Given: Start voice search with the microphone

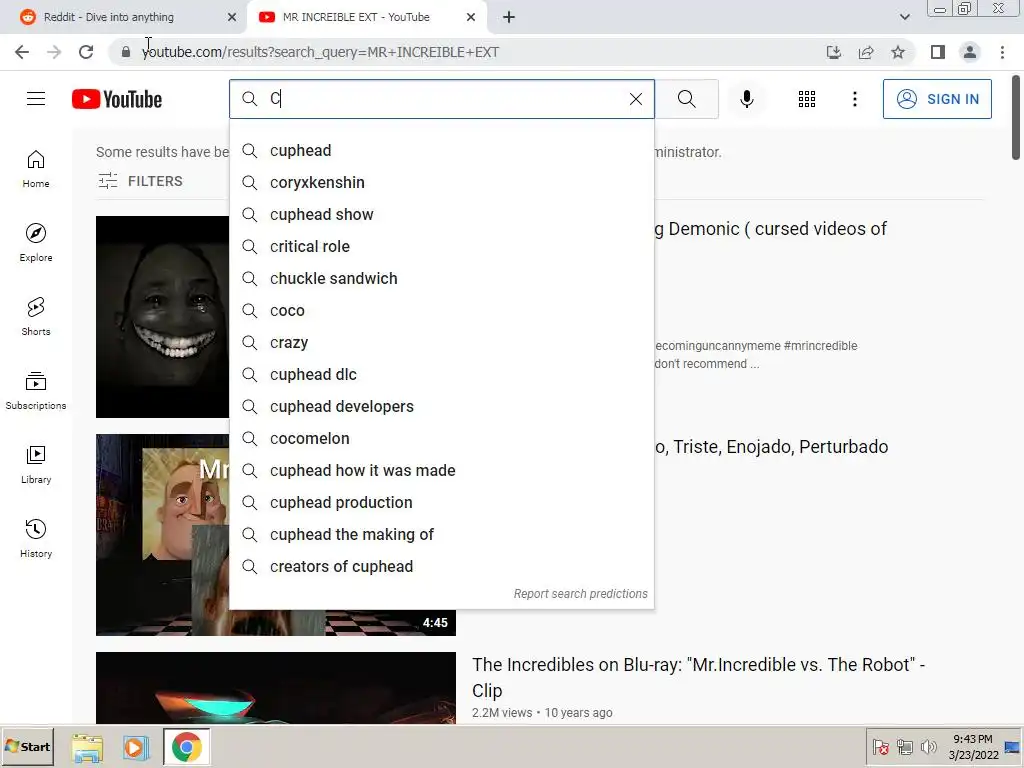Looking at the screenshot, I should click(746, 99).
